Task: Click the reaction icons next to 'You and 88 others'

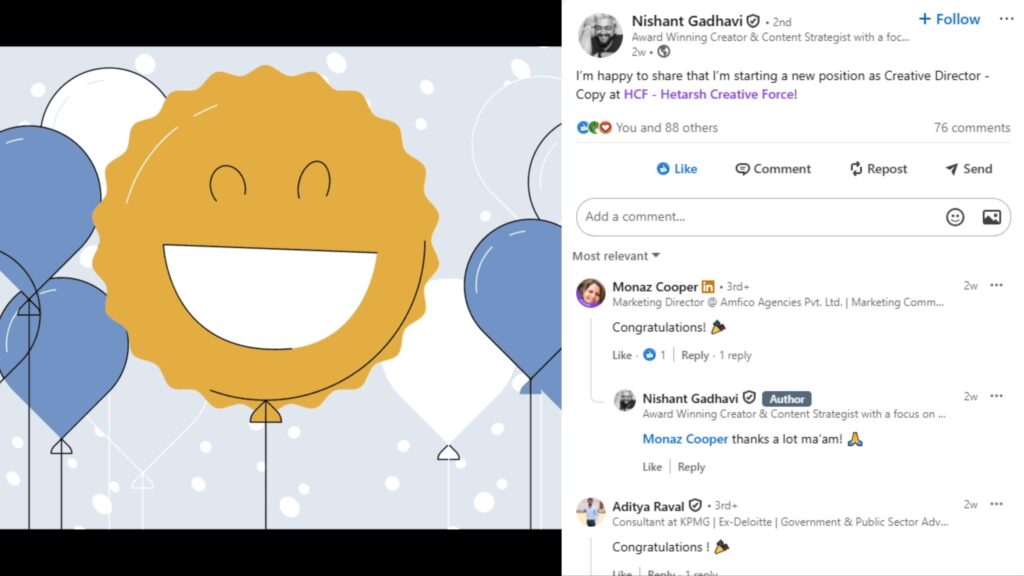Action: tap(593, 128)
